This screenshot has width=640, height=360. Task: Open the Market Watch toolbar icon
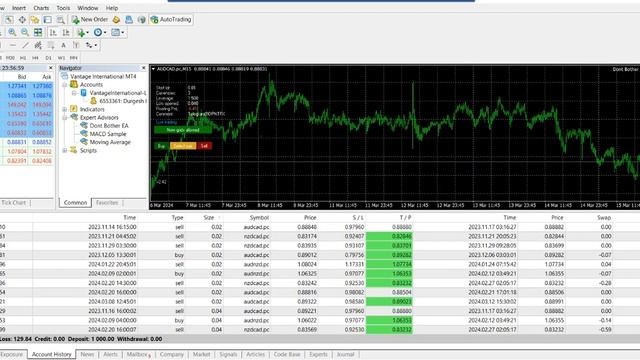coord(9,19)
